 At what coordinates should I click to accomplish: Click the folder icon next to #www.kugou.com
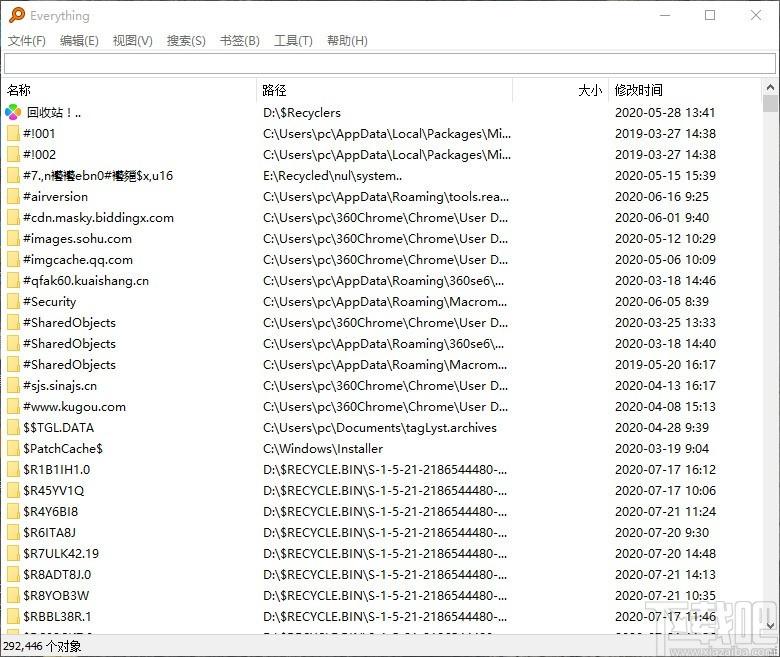[x=13, y=407]
